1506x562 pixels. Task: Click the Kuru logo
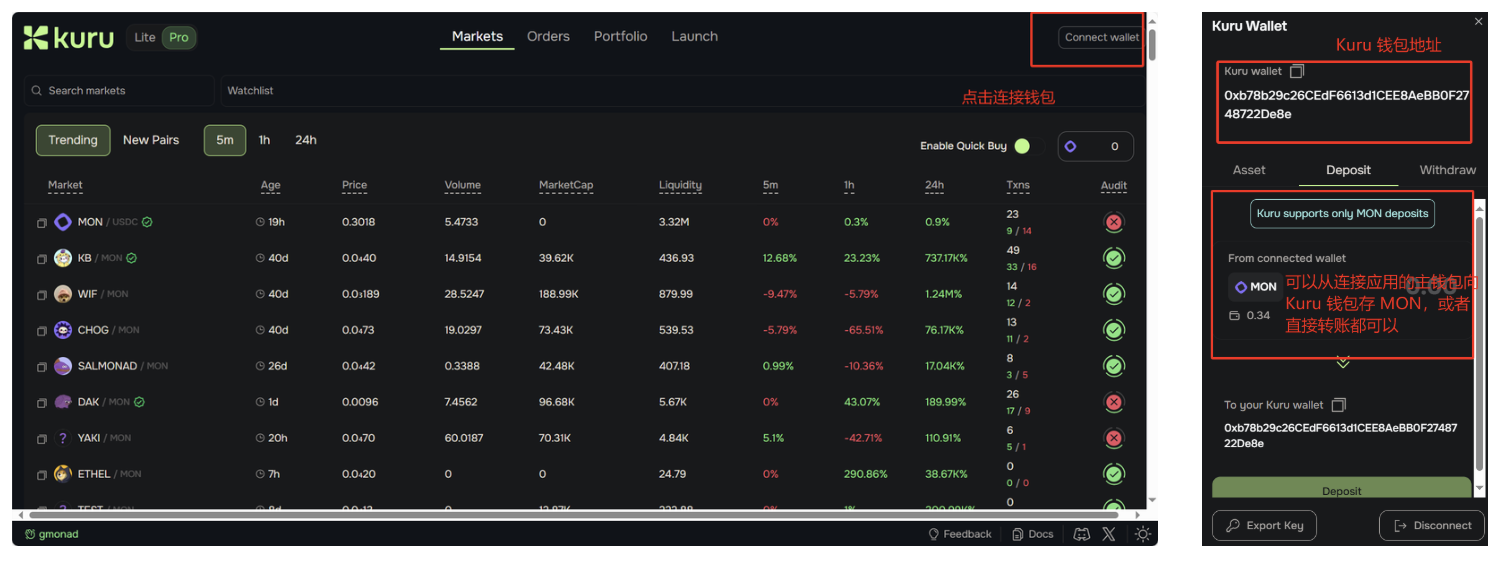pos(69,38)
